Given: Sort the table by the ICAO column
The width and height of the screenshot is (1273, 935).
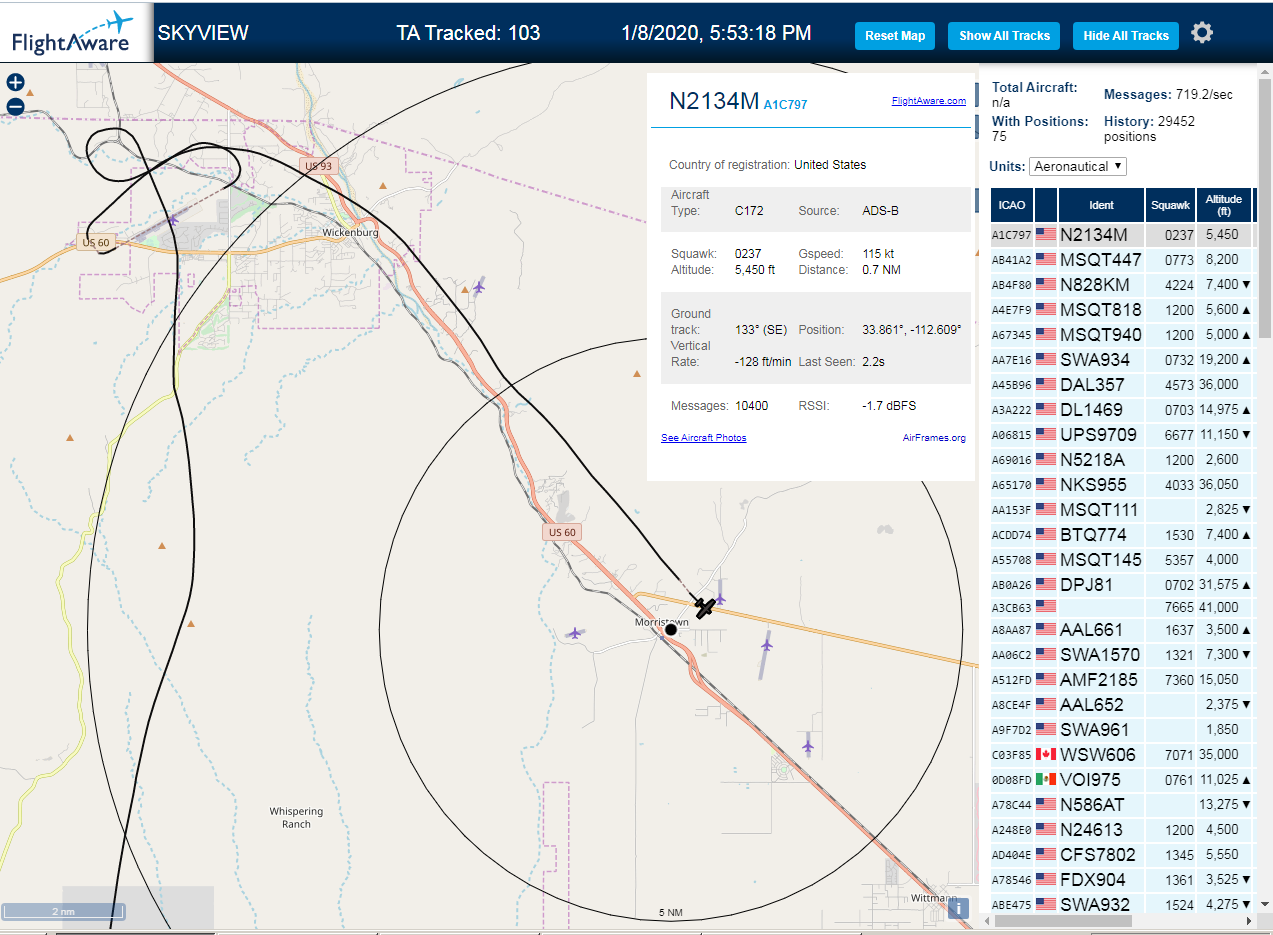Looking at the screenshot, I should click(x=1012, y=205).
